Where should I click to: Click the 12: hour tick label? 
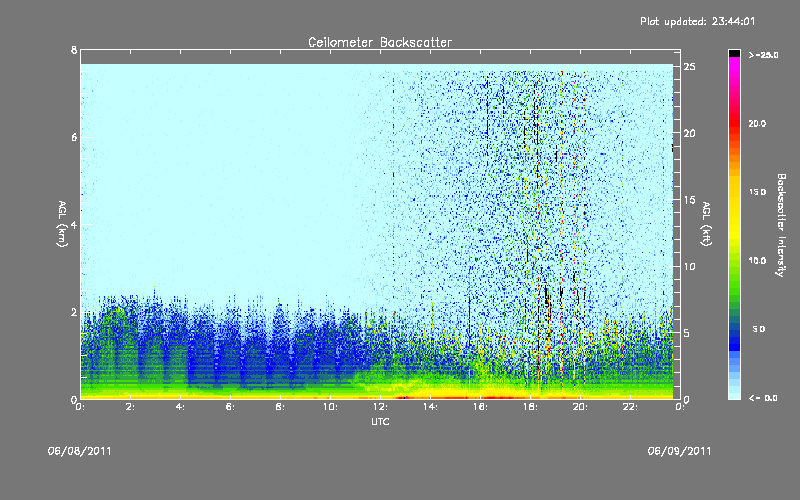[380, 407]
